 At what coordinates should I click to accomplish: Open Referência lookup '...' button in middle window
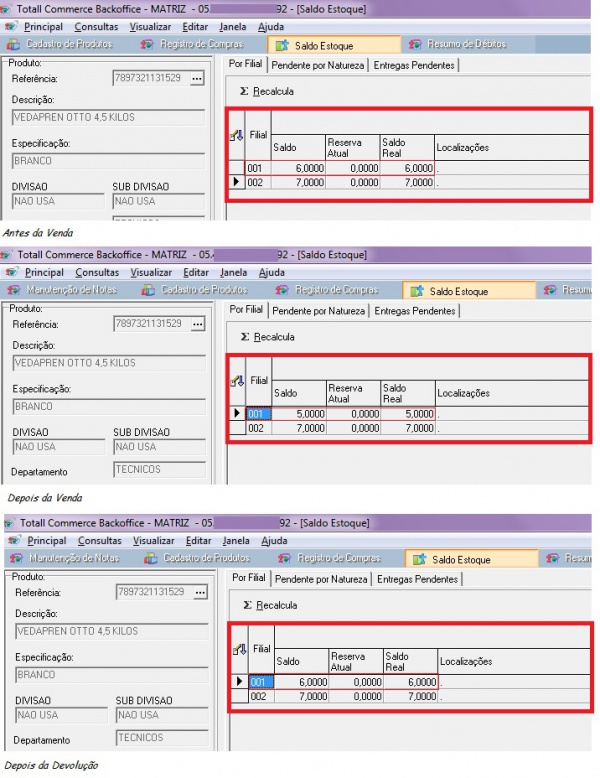coord(196,324)
